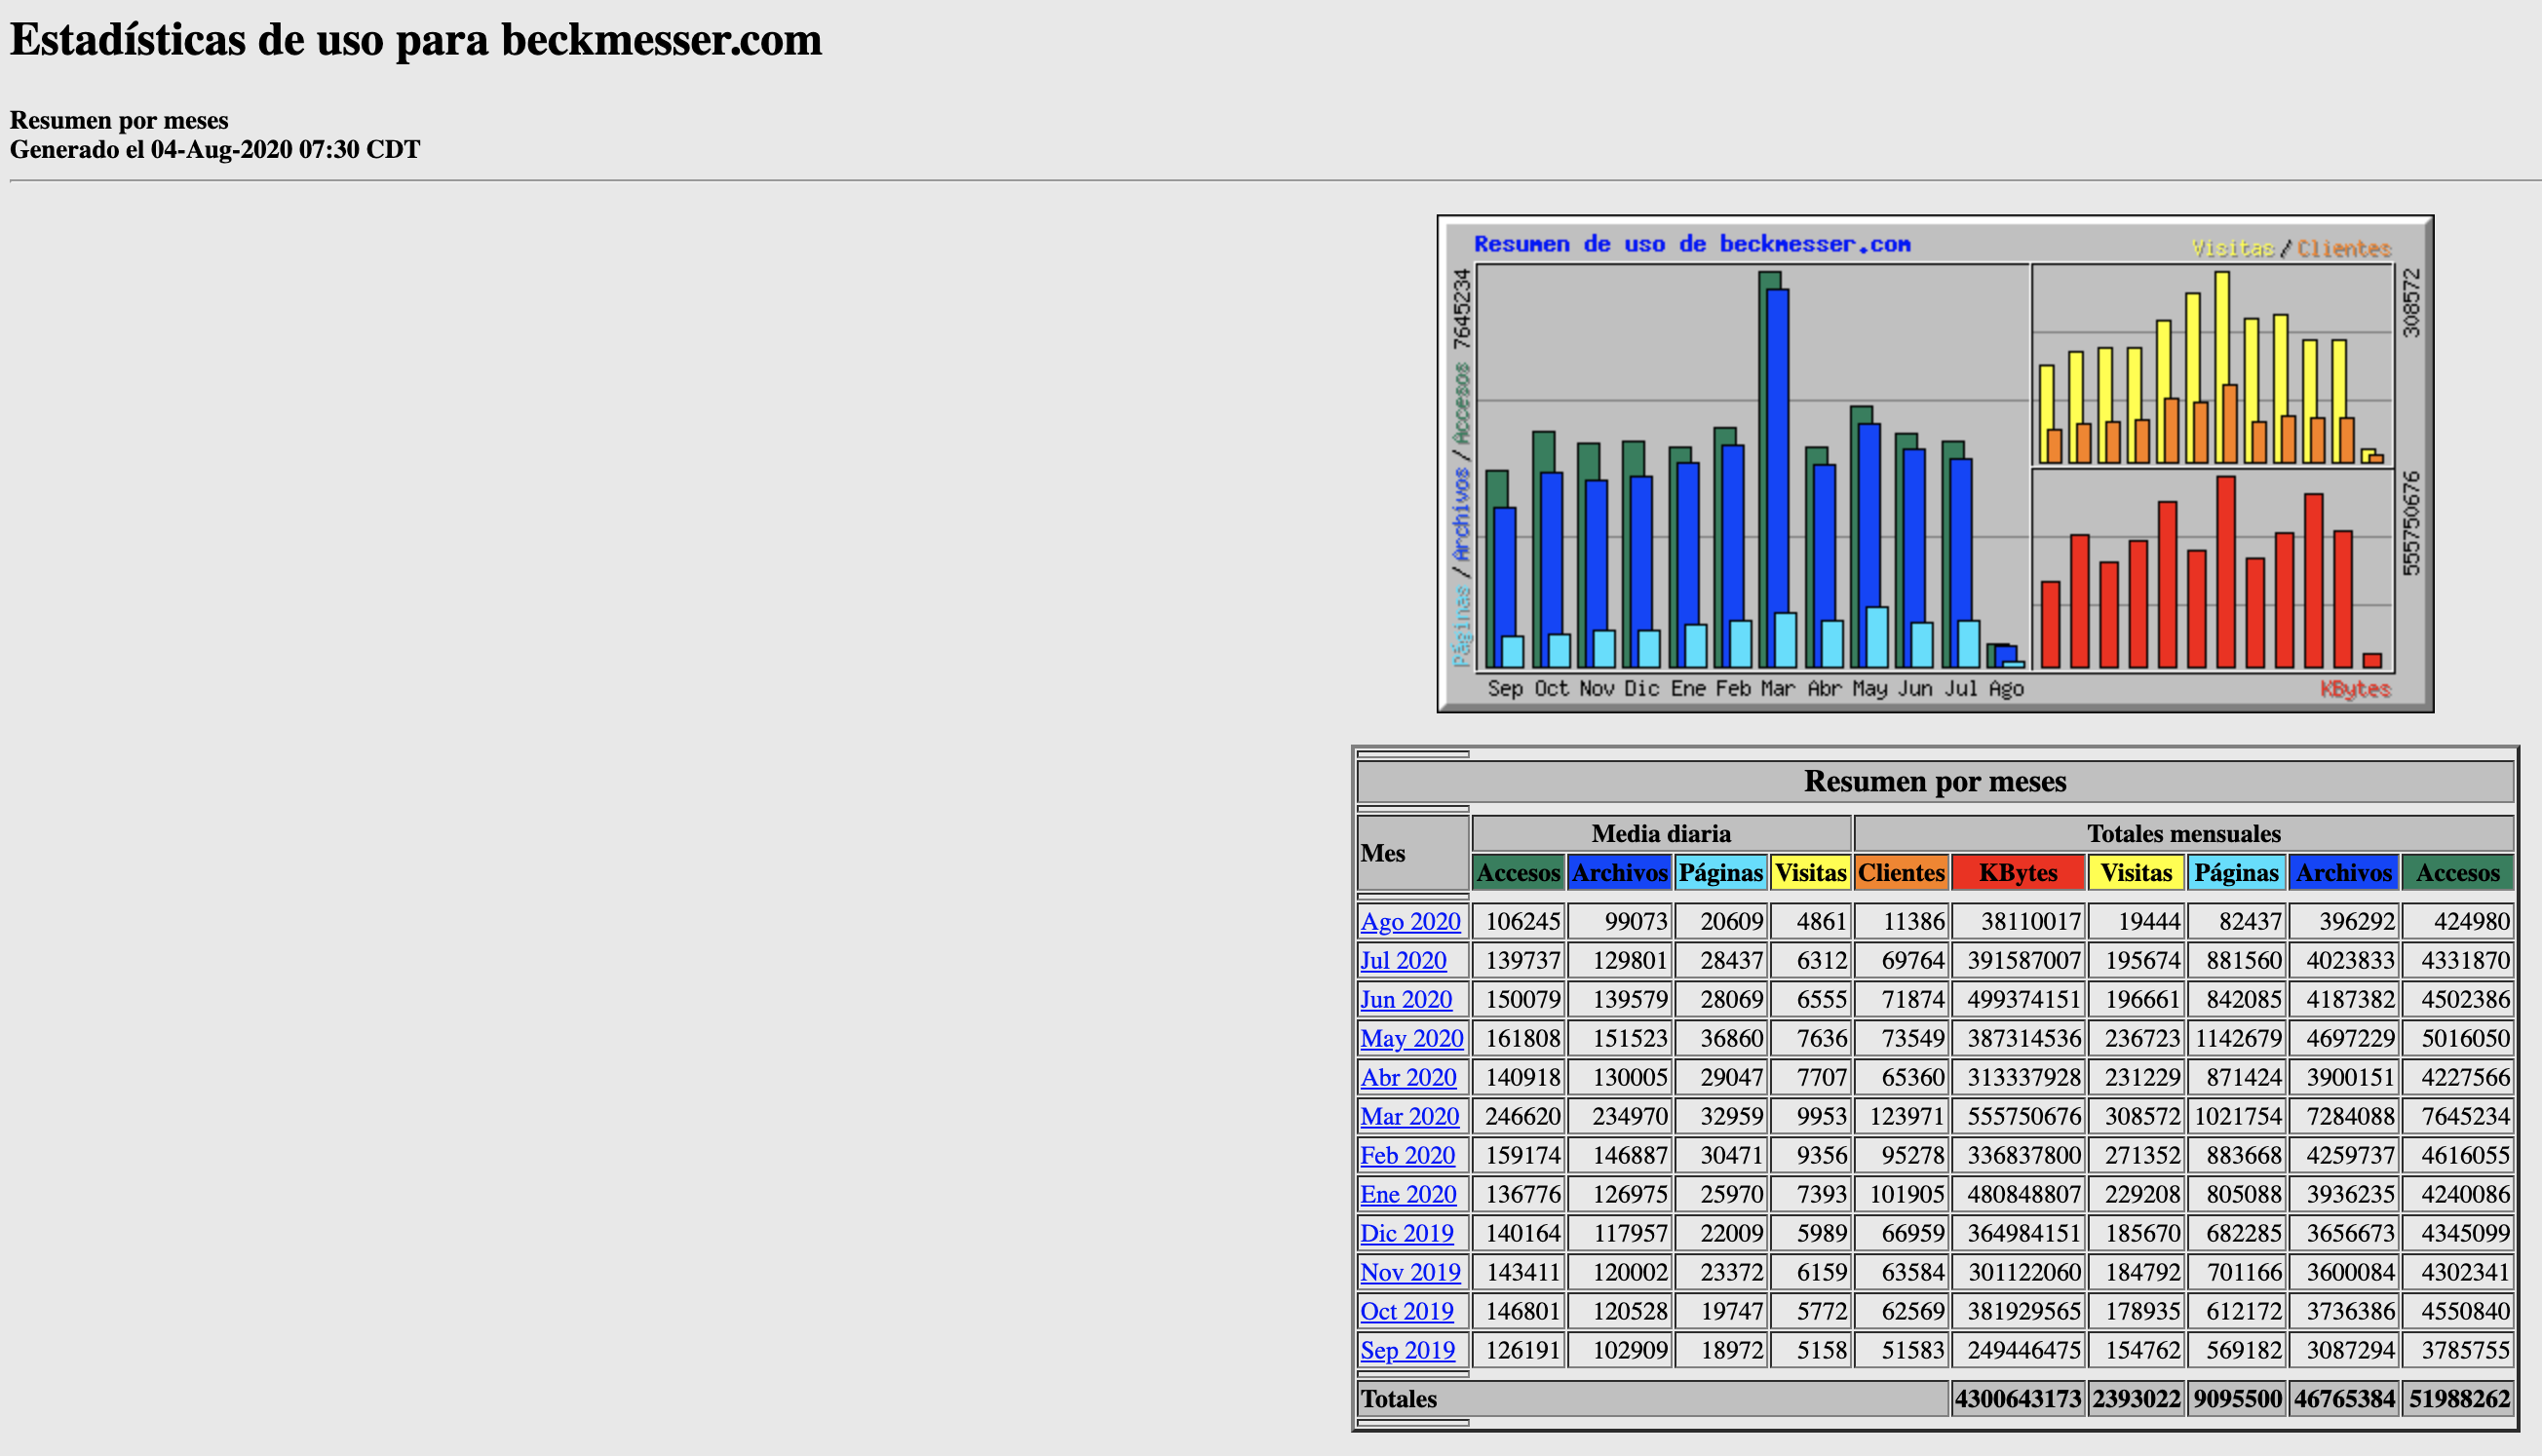Click the Media diaria header cell
Viewport: 2542px width, 1456px height.
click(1660, 833)
